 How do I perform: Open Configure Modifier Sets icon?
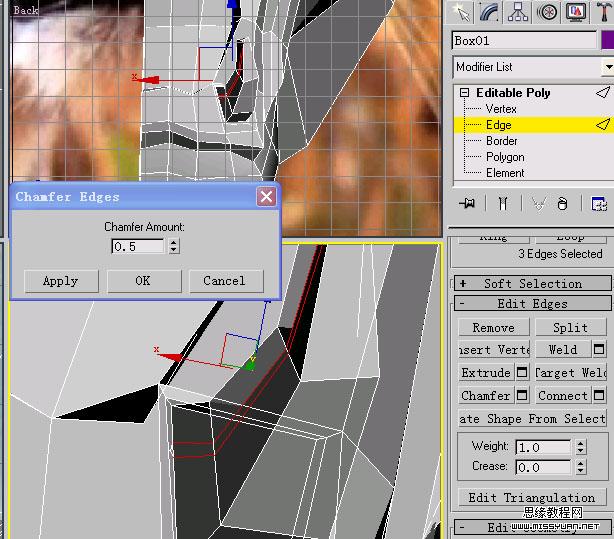(599, 204)
